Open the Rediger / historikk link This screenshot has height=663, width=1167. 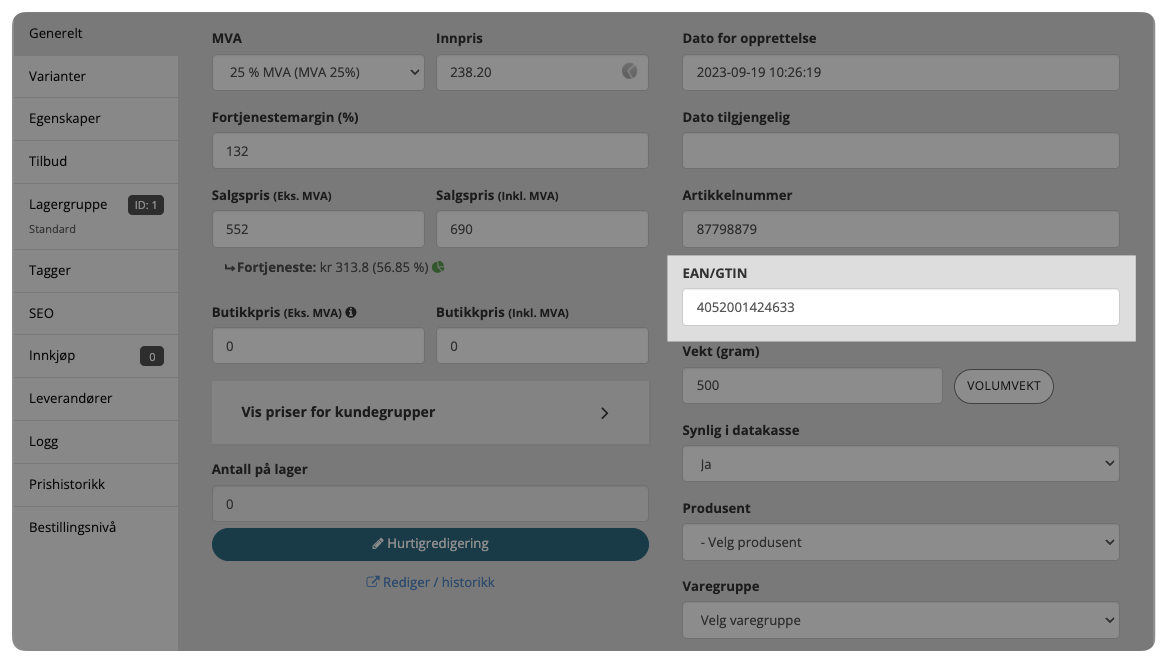coord(430,582)
